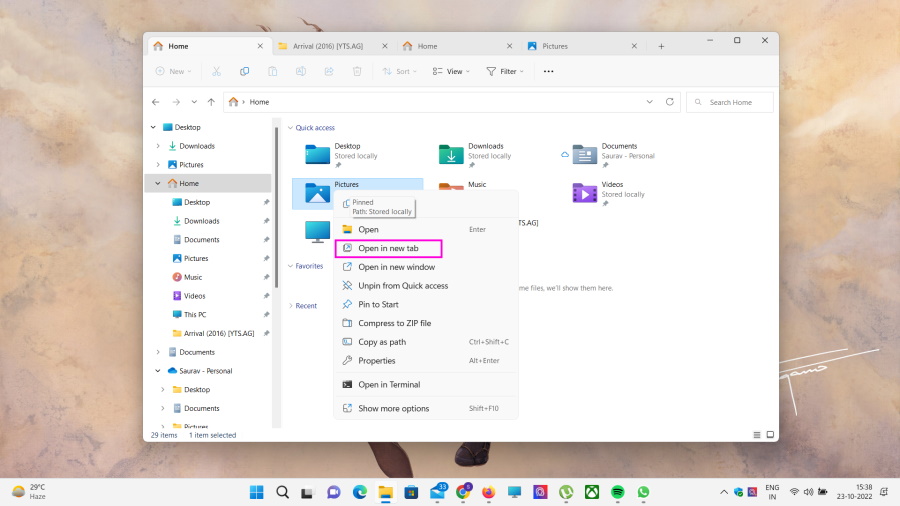This screenshot has width=900, height=506.
Task: Select This PC in navigation pane
Action: pos(195,314)
